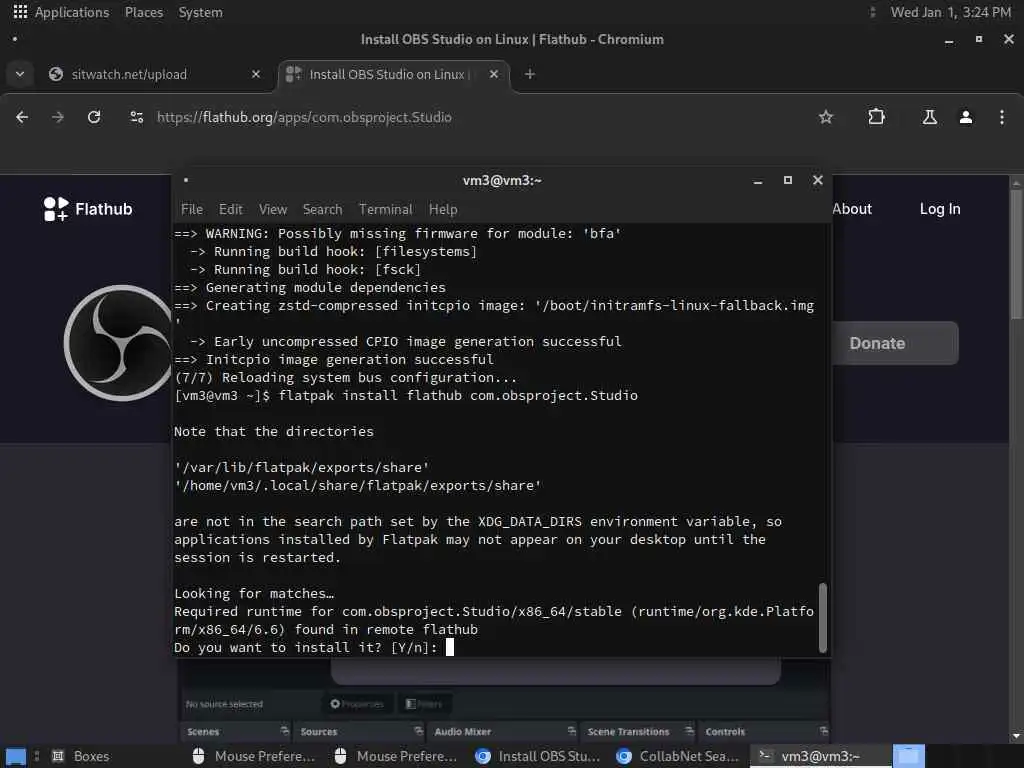Open the terminal View menu
The width and height of the screenshot is (1024, 768).
click(273, 210)
